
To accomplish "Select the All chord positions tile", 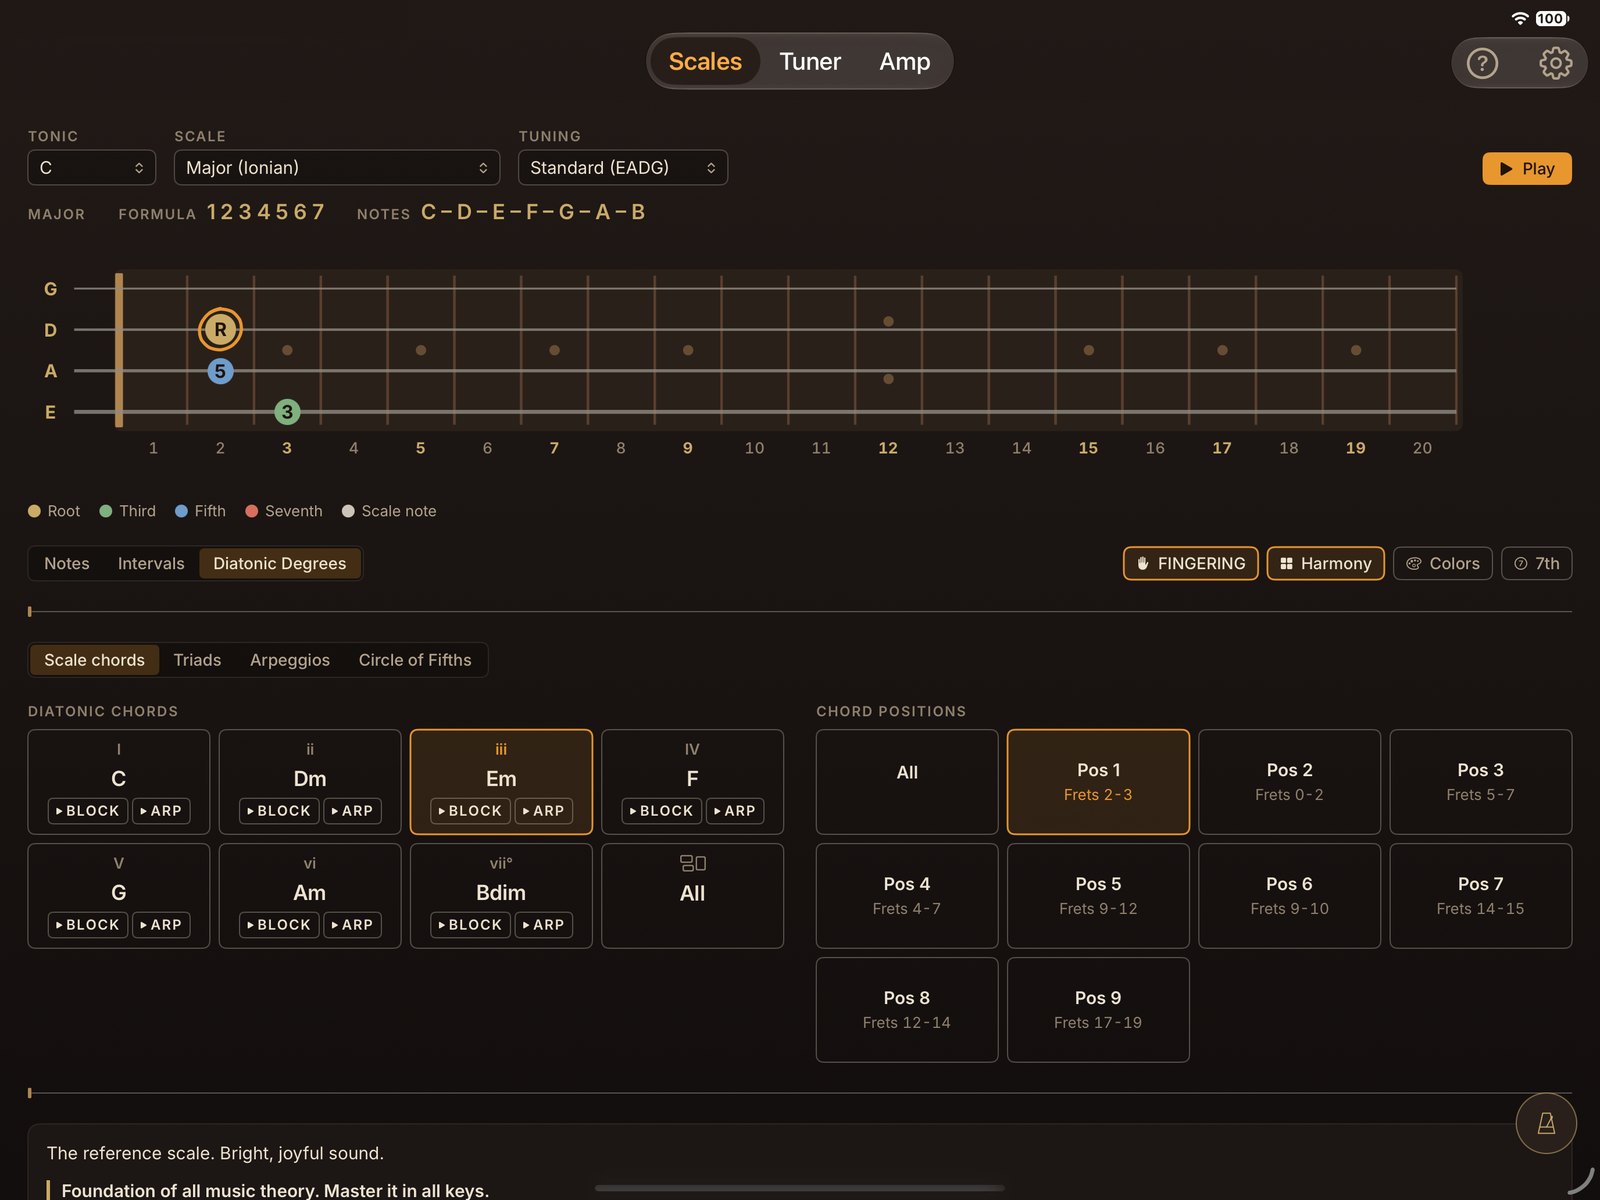I will click(x=907, y=782).
